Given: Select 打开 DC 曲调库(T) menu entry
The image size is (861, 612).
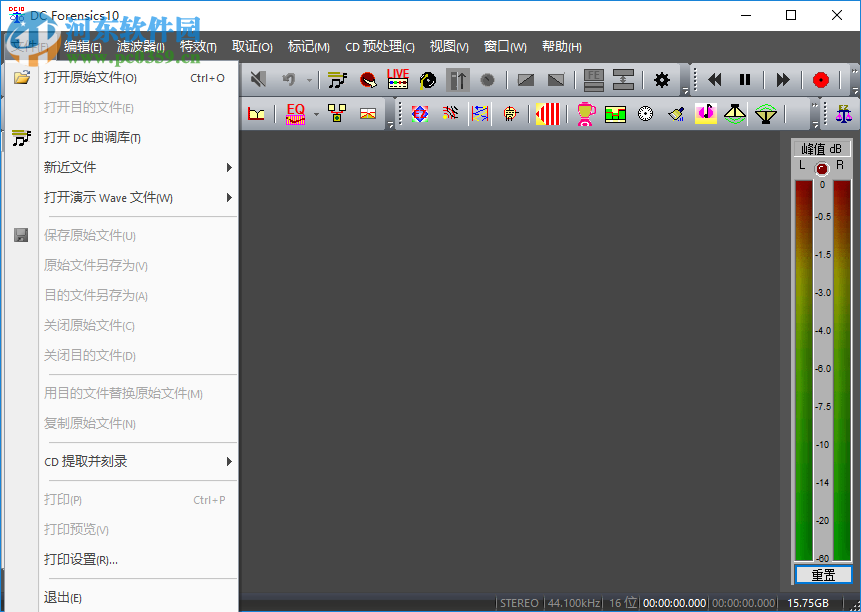Looking at the screenshot, I should 122,137.
